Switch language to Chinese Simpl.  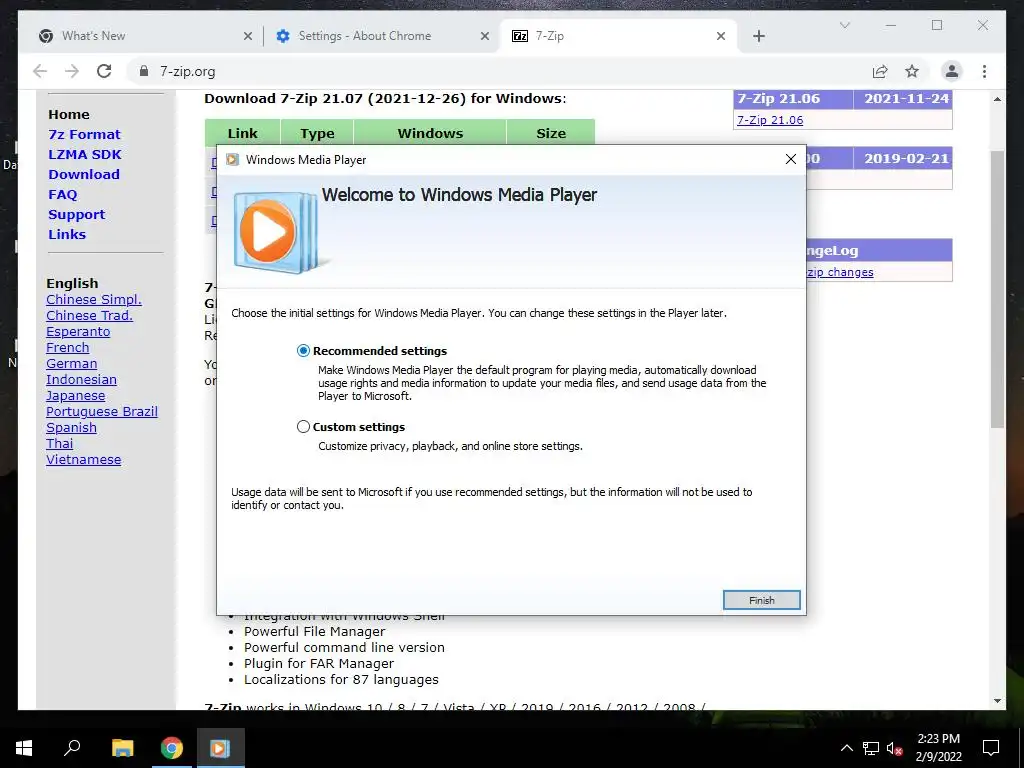(x=93, y=299)
